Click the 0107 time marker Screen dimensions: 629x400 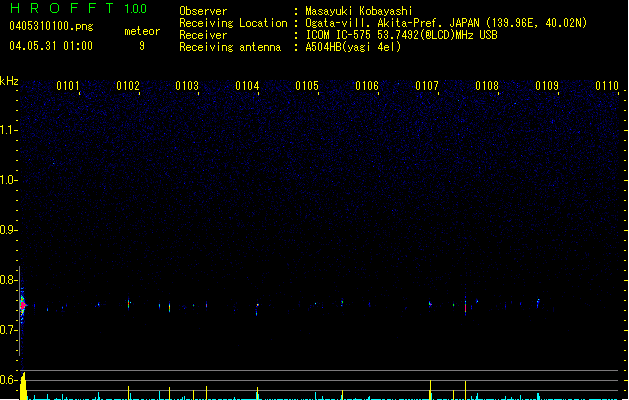coord(427,86)
